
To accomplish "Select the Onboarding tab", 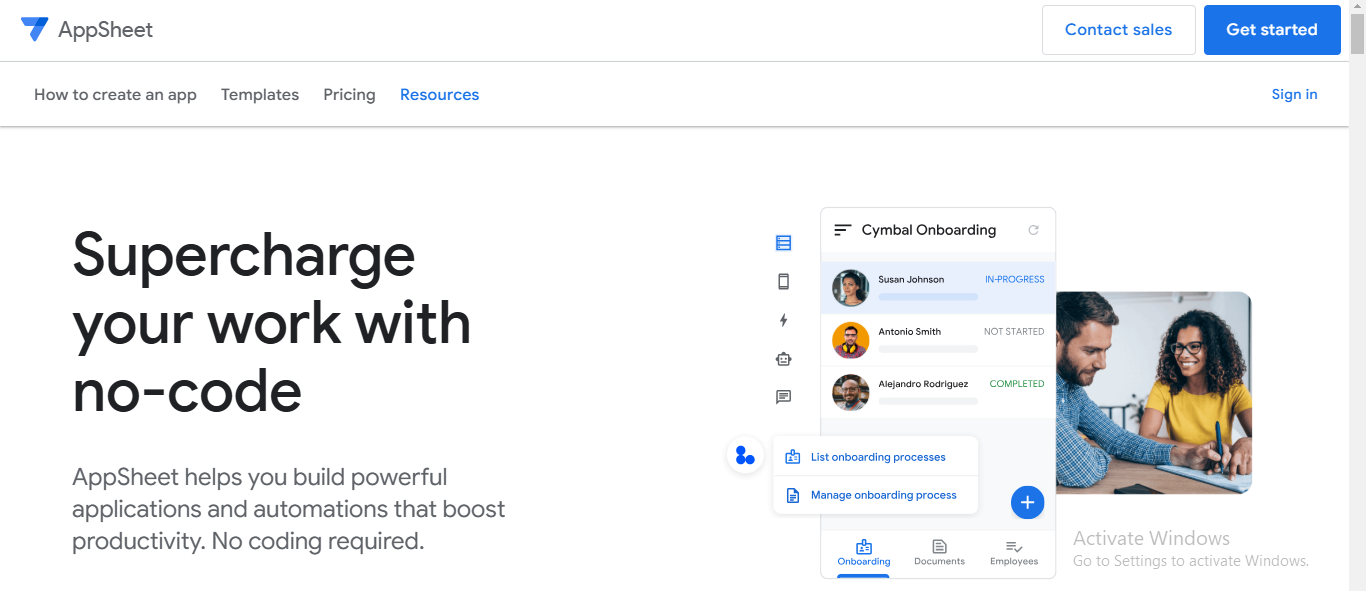I will click(863, 553).
